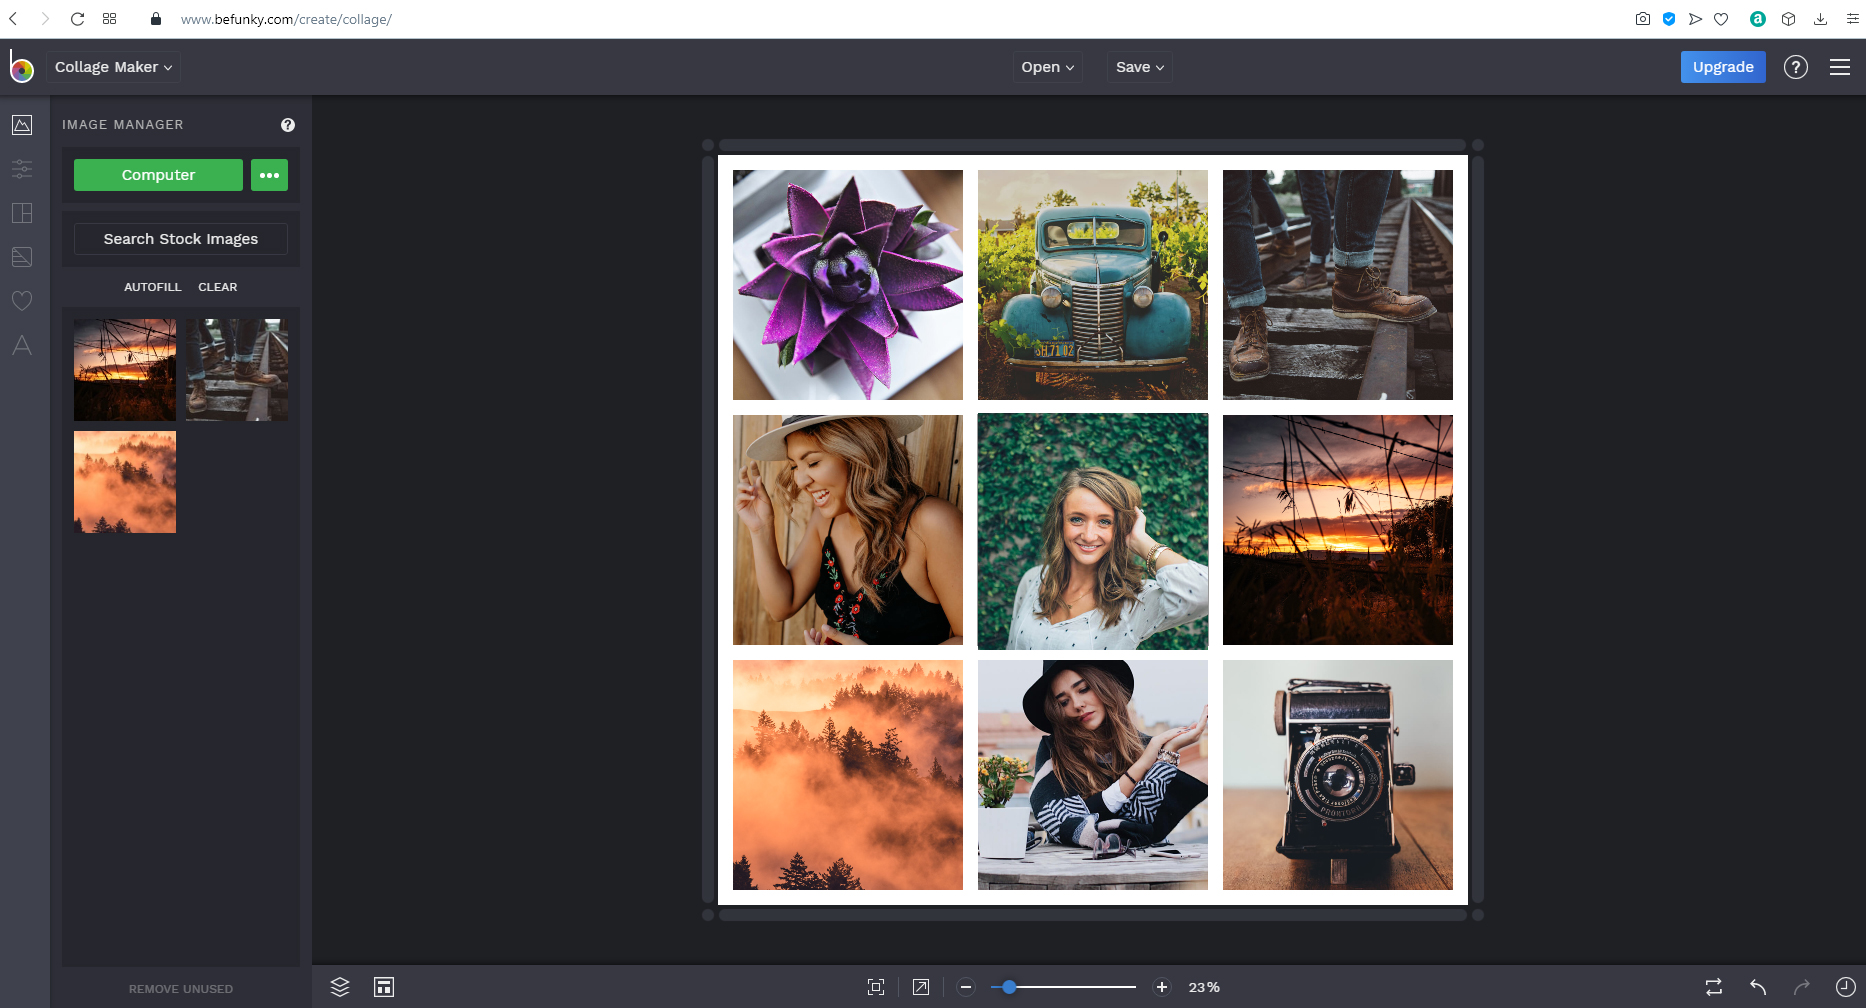Click the BeFunky logo icon
1866x1008 pixels.
(21, 67)
